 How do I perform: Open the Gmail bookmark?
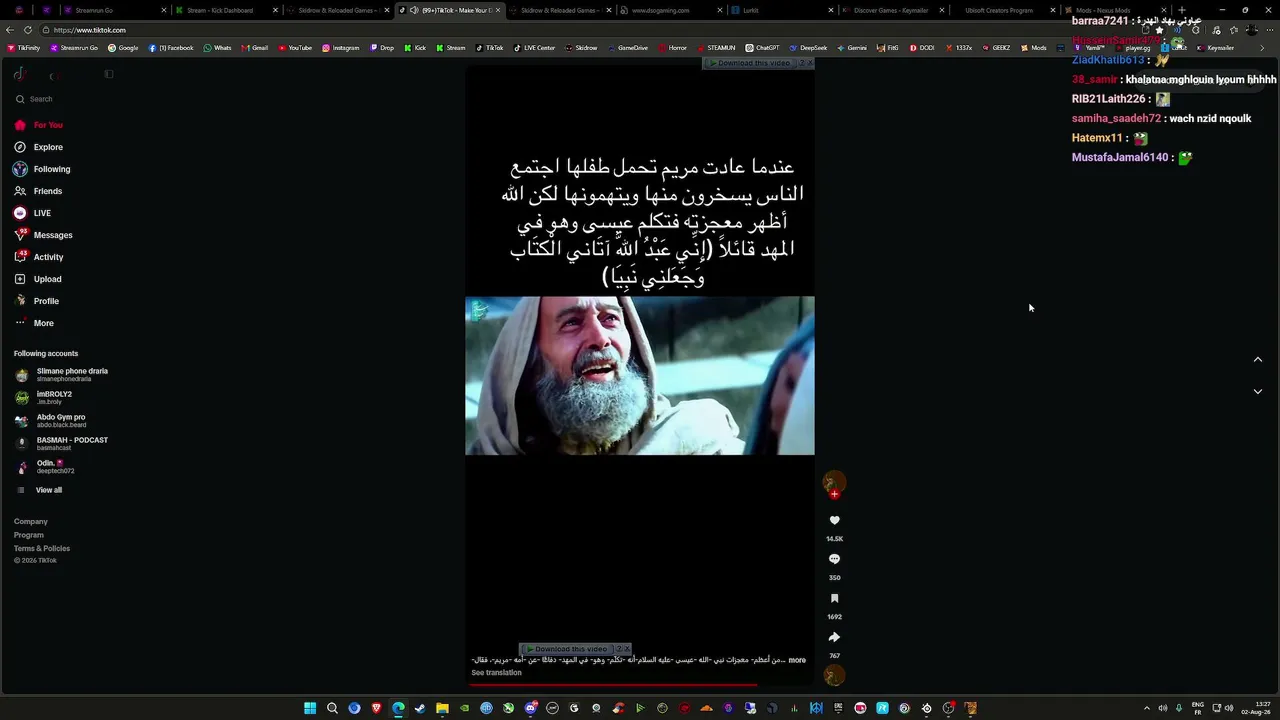tap(254, 48)
